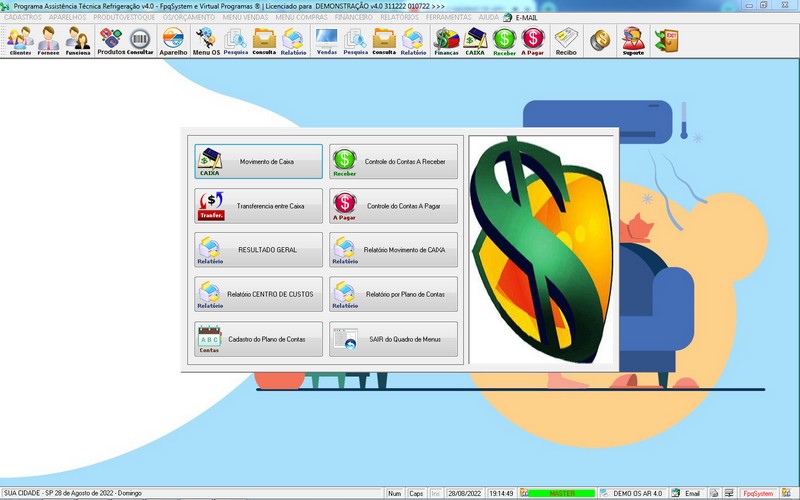800x500 pixels.
Task: Click the Fornece suppliers icon
Action: [x=49, y=41]
